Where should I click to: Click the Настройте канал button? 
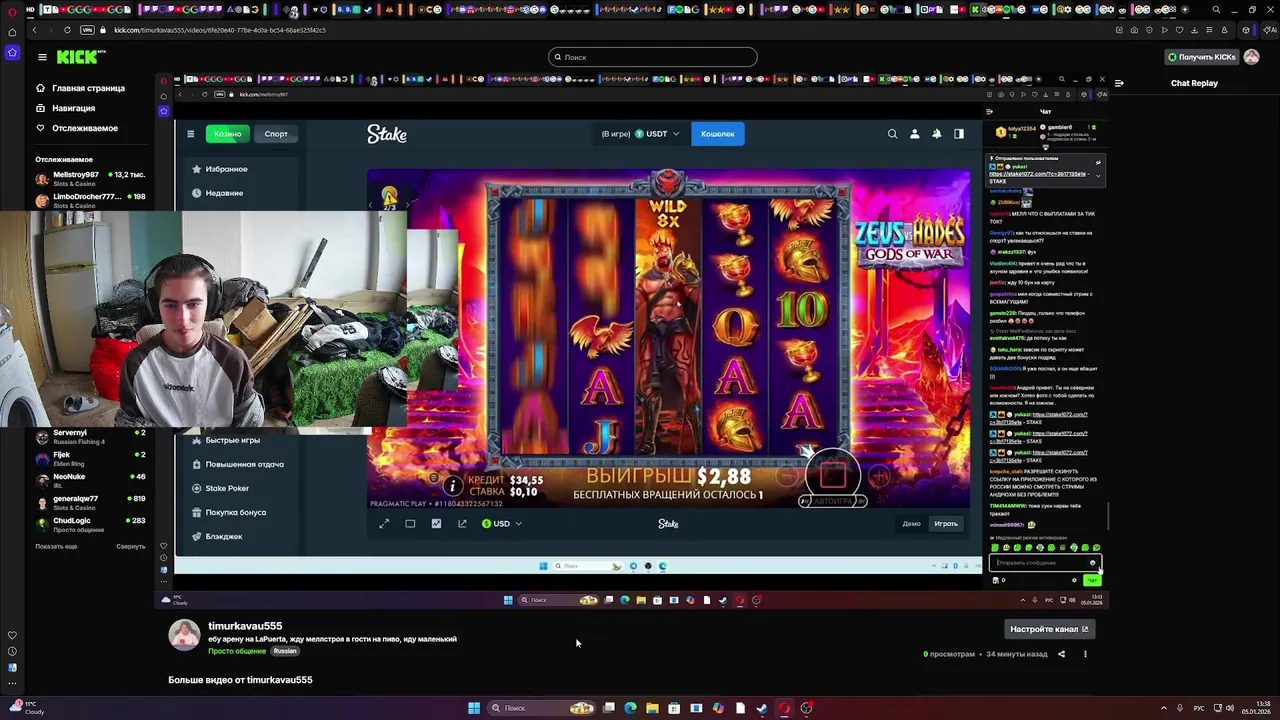click(1049, 629)
